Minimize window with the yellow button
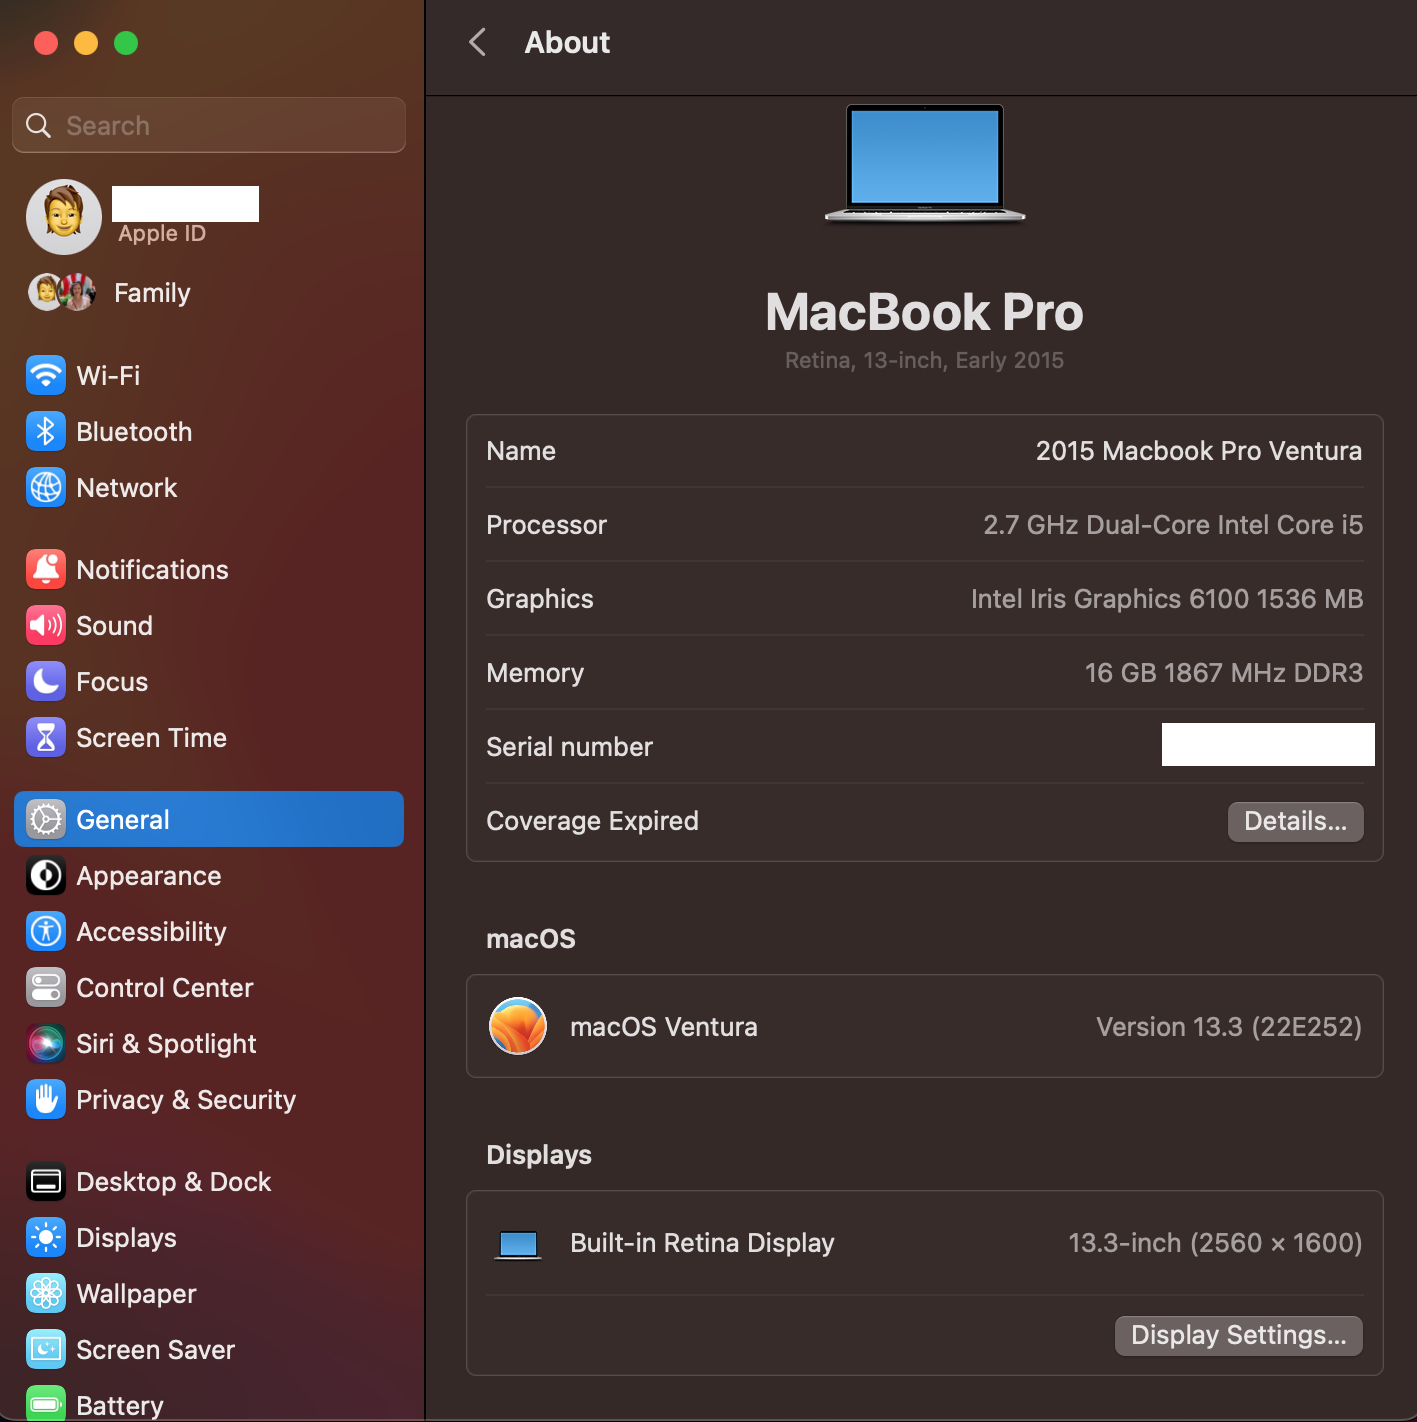This screenshot has height=1422, width=1417. click(86, 43)
